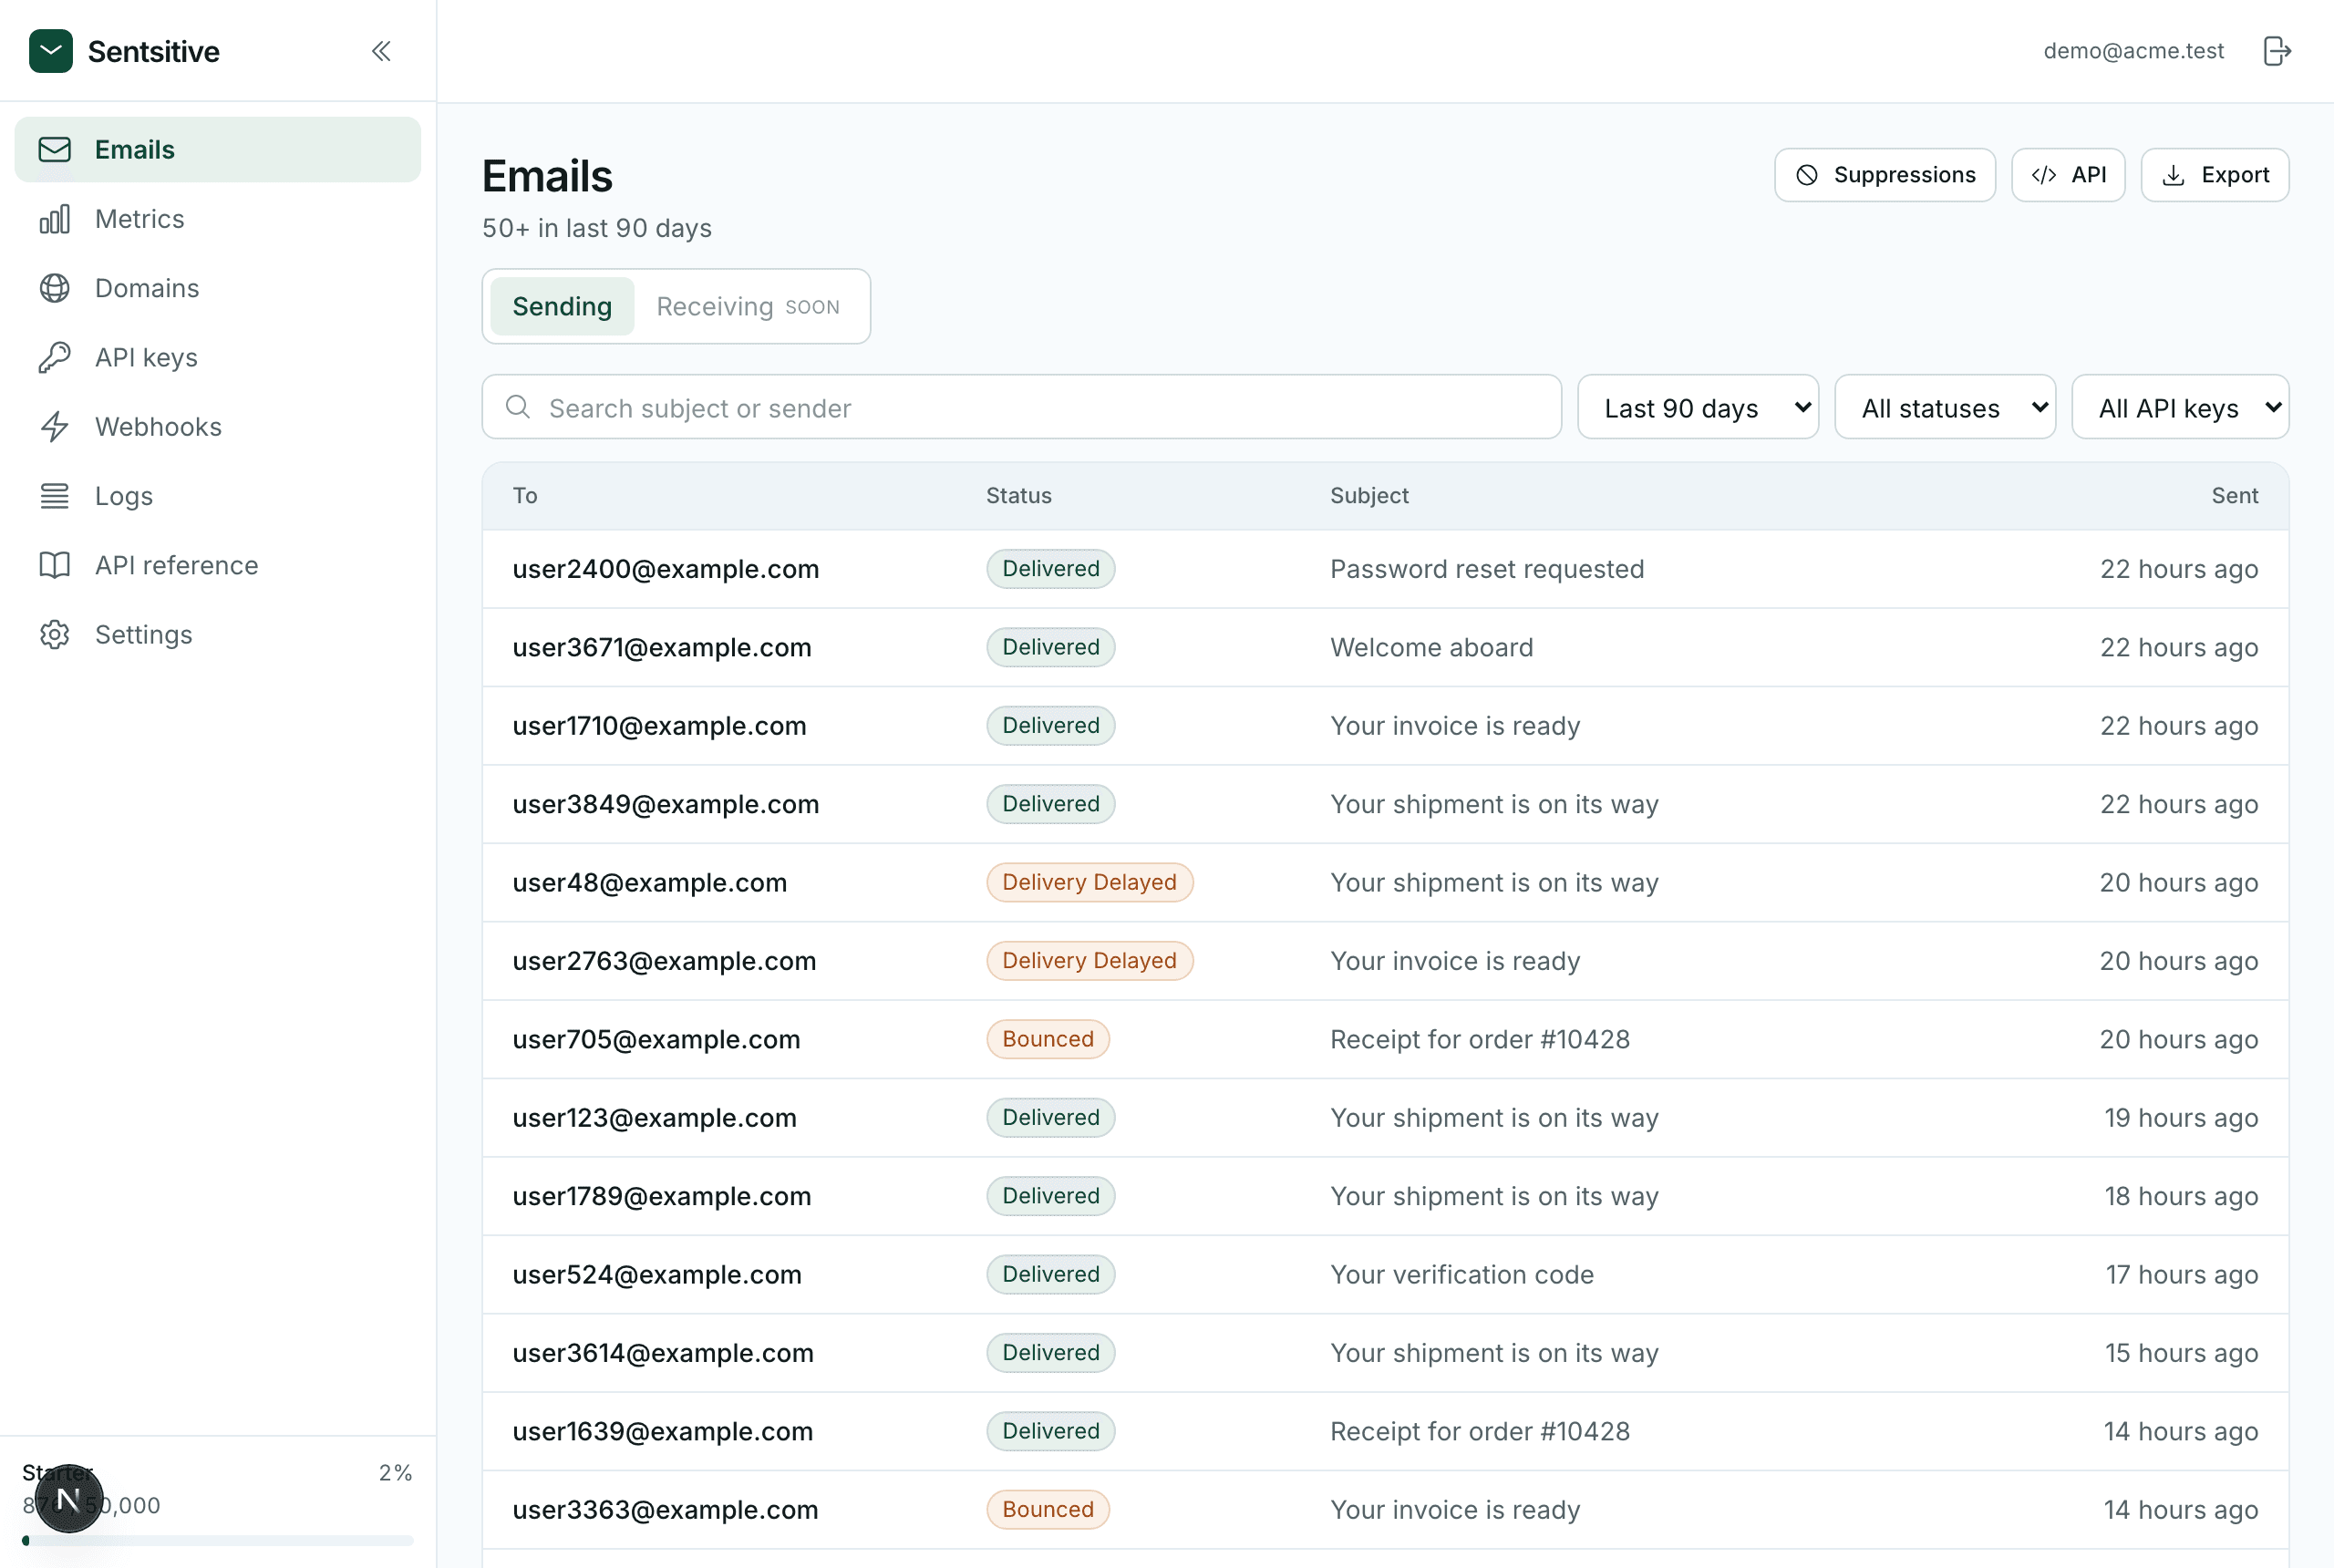This screenshot has width=2334, height=1568.
Task: Select the Receiving tab
Action: (x=748, y=306)
